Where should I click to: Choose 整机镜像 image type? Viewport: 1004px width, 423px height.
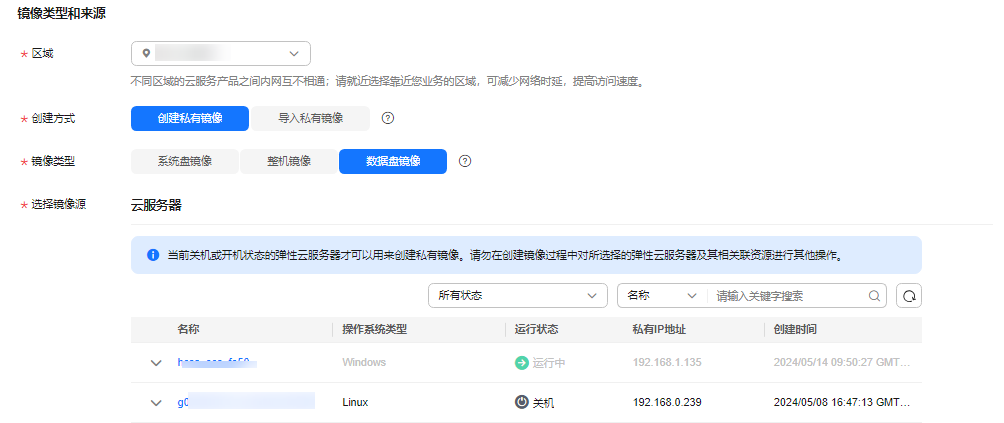pyautogui.click(x=289, y=161)
